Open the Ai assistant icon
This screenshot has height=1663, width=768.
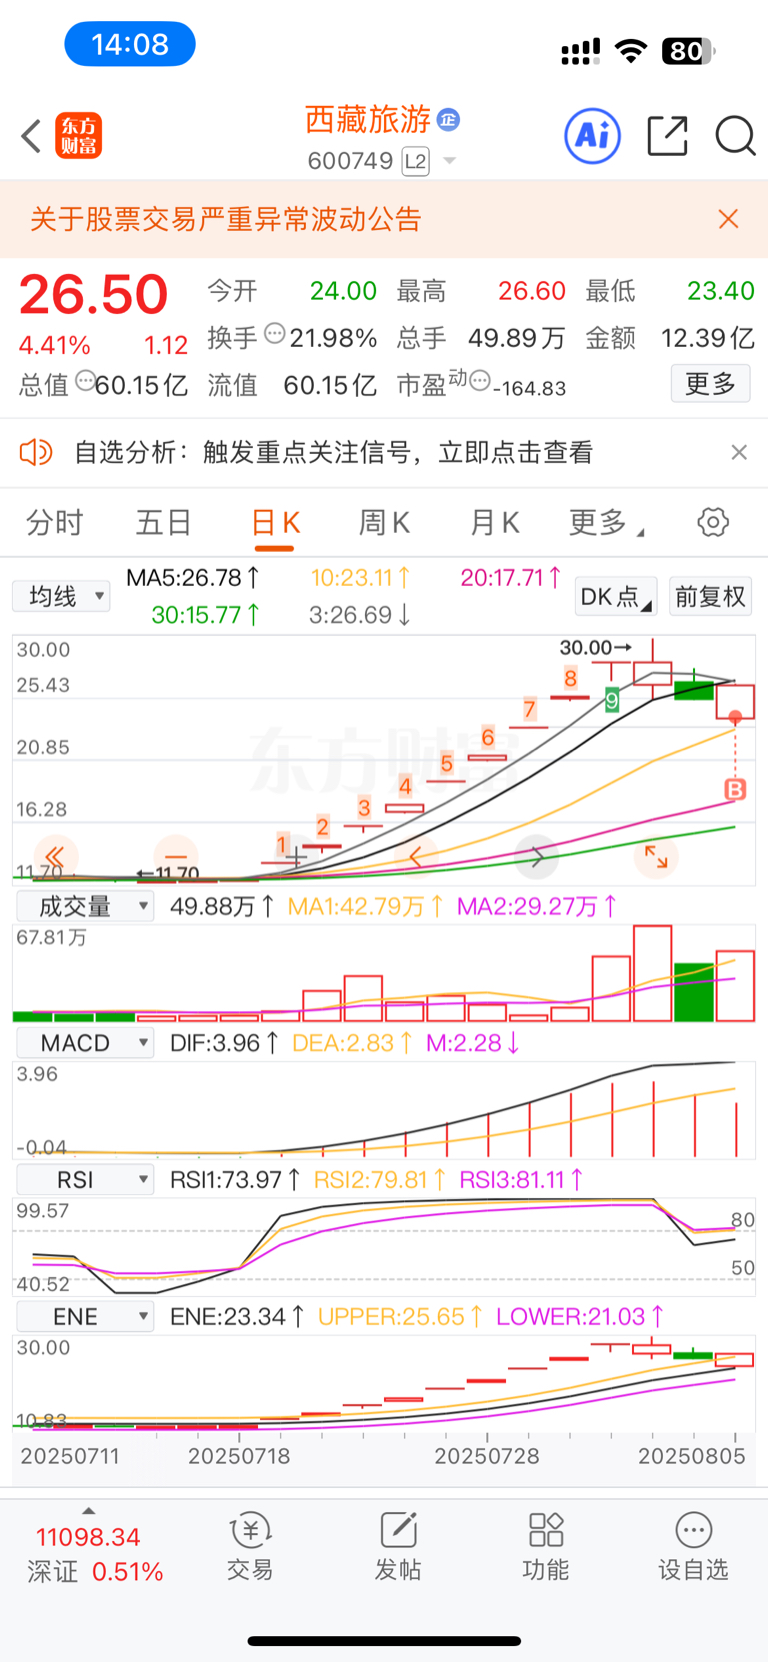[593, 135]
